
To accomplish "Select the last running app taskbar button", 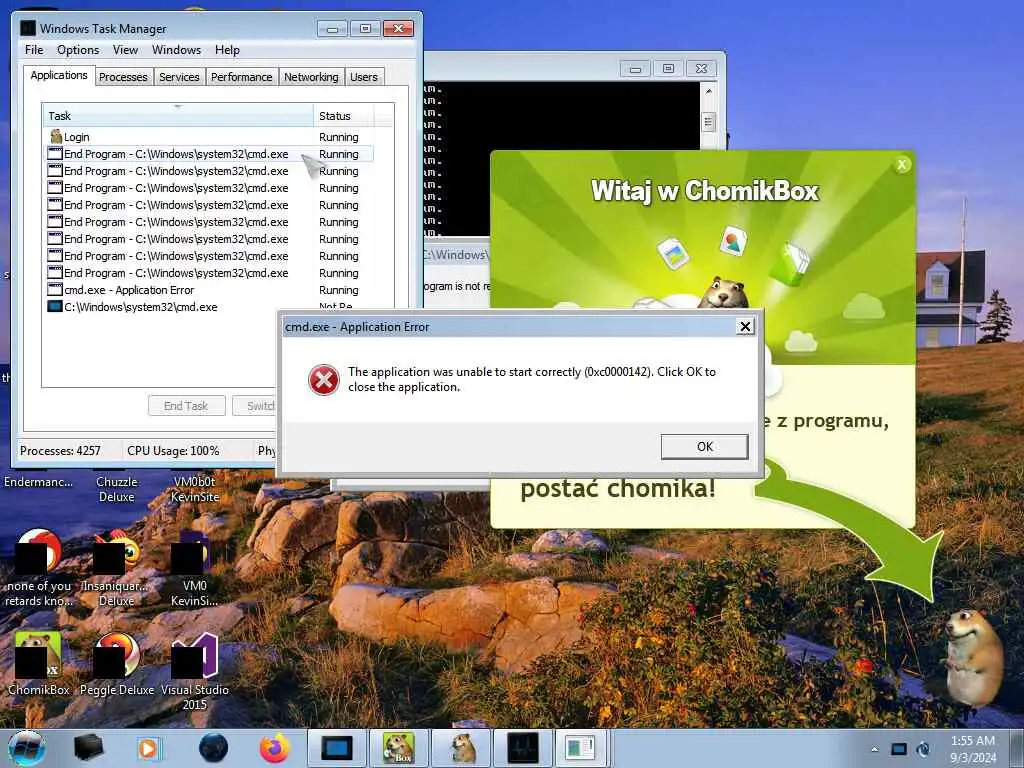I will coord(581,748).
